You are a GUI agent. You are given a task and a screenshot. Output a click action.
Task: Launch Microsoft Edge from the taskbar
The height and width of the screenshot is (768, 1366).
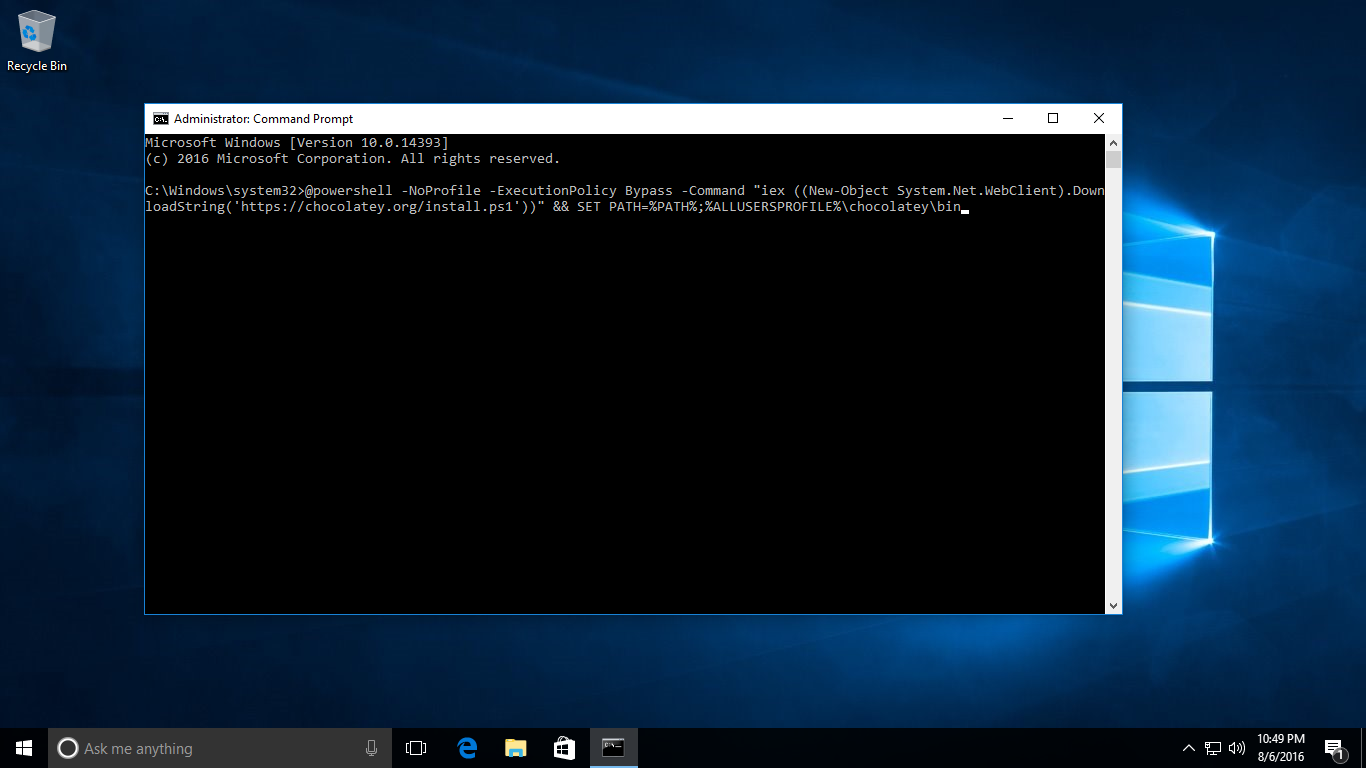(466, 748)
